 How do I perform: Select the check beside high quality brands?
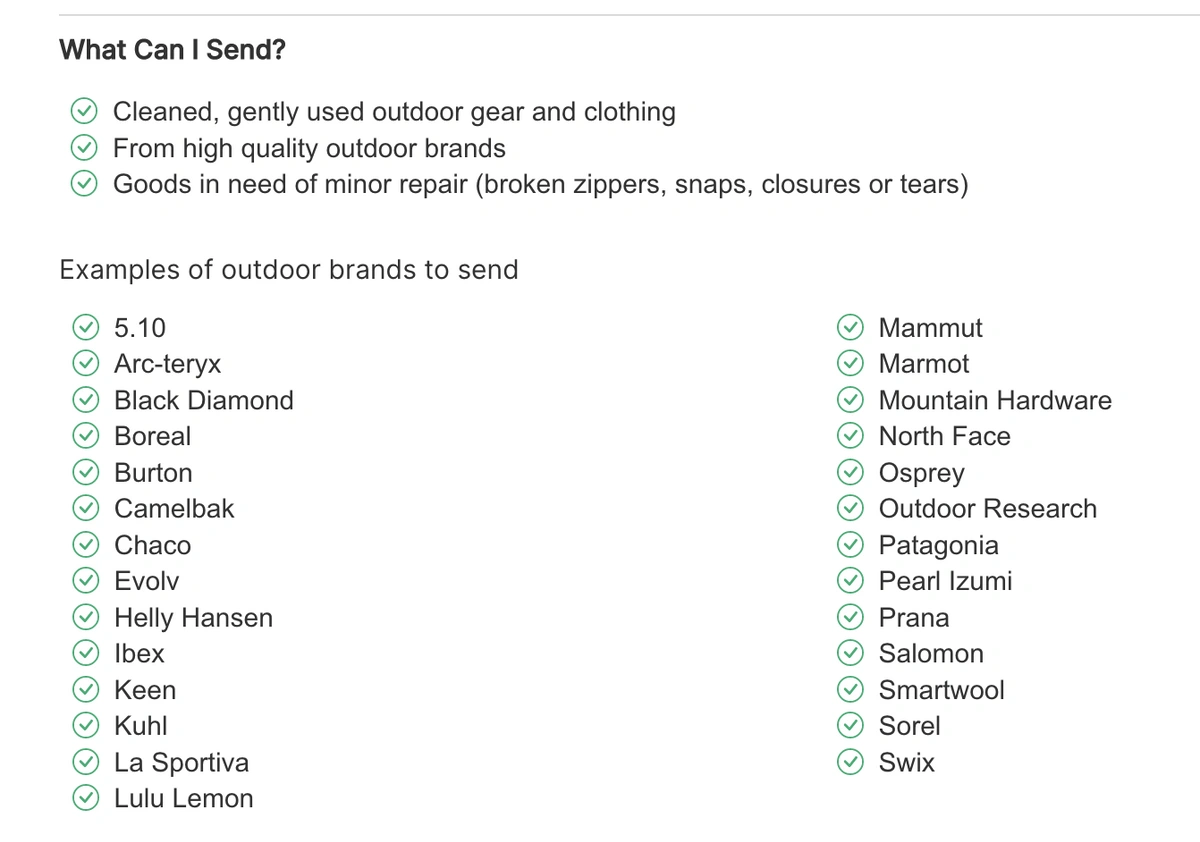coord(84,148)
